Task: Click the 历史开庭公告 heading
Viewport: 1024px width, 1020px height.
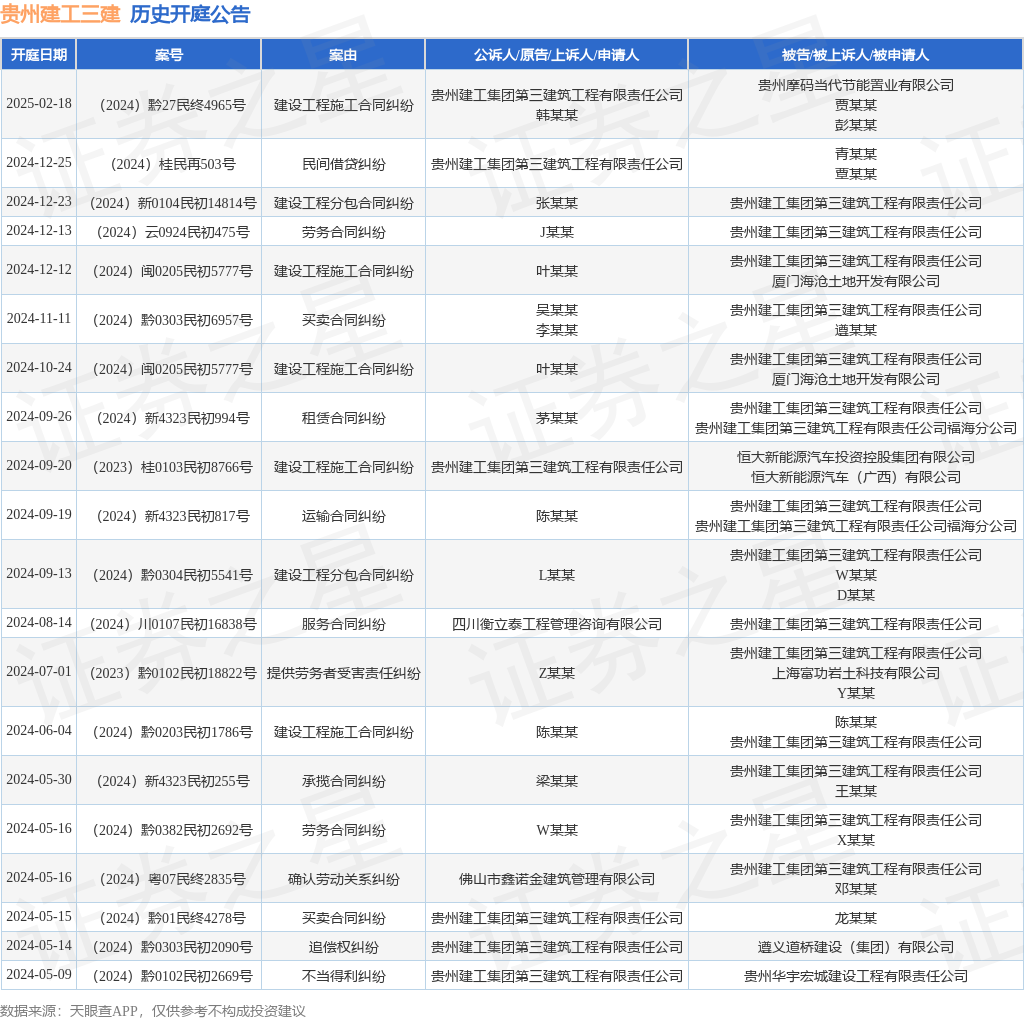Action: coord(190,14)
